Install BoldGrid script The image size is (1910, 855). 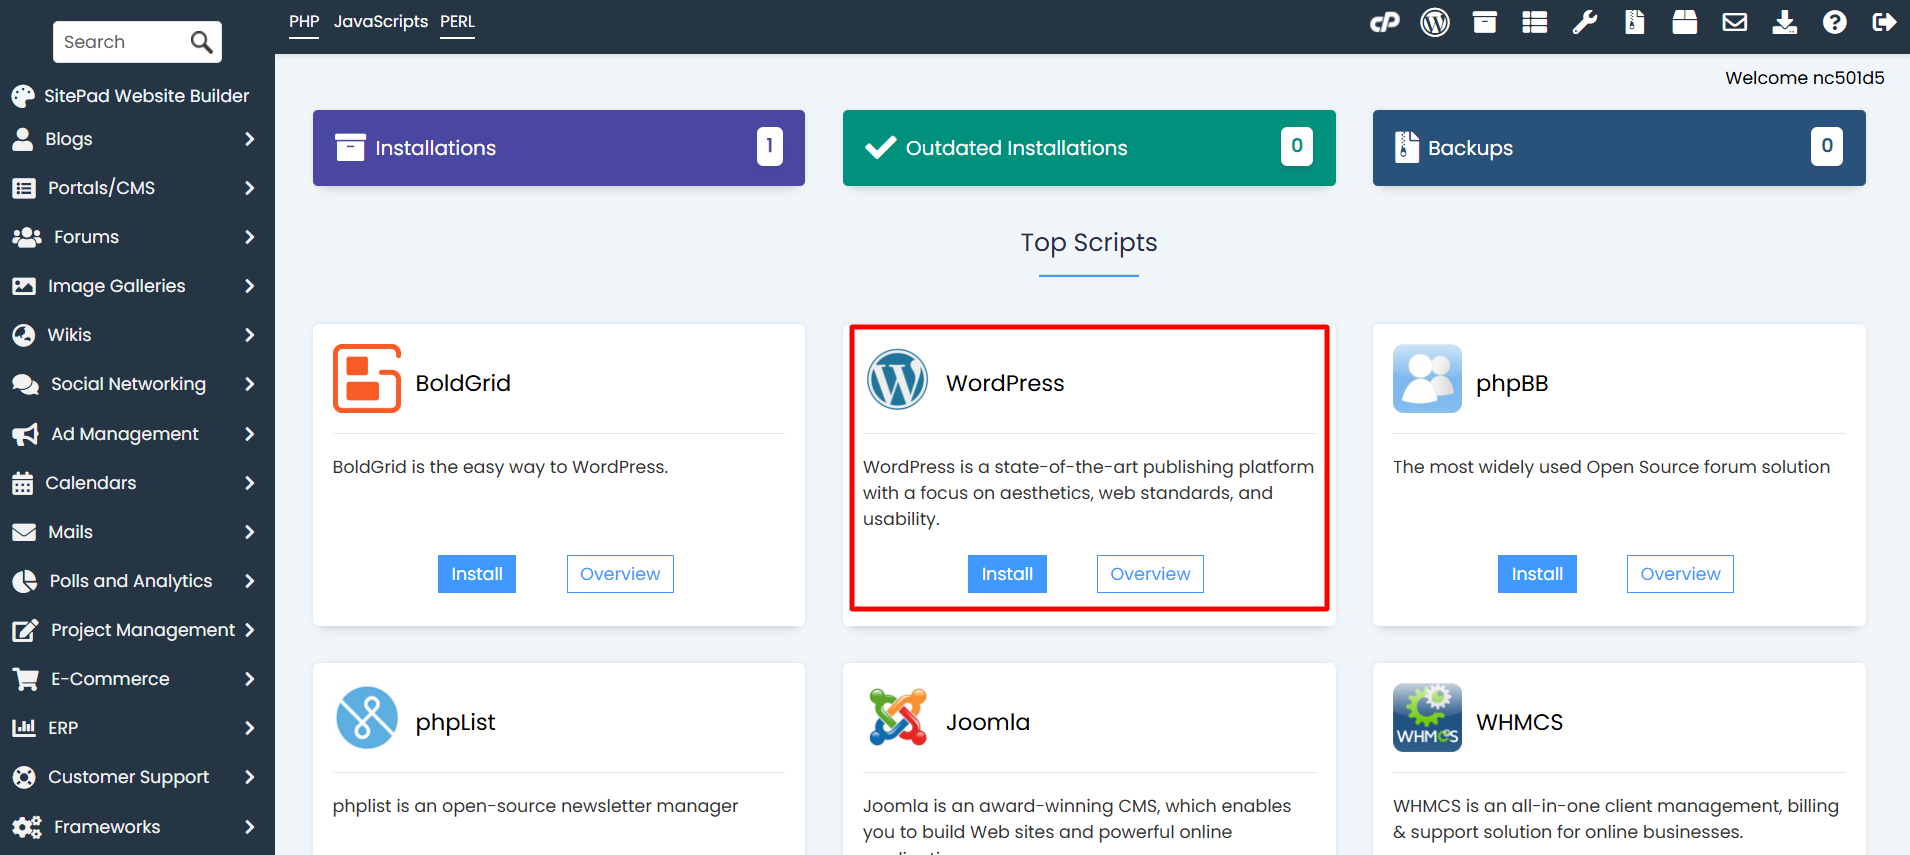477,574
